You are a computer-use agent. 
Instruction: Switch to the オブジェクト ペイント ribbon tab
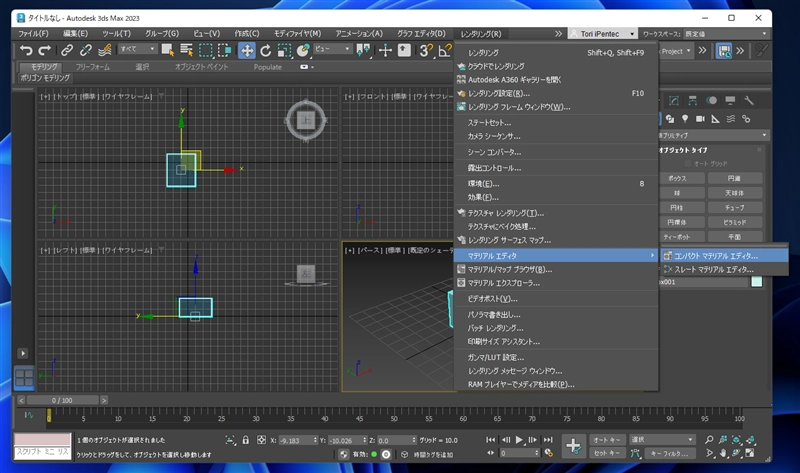(202, 67)
